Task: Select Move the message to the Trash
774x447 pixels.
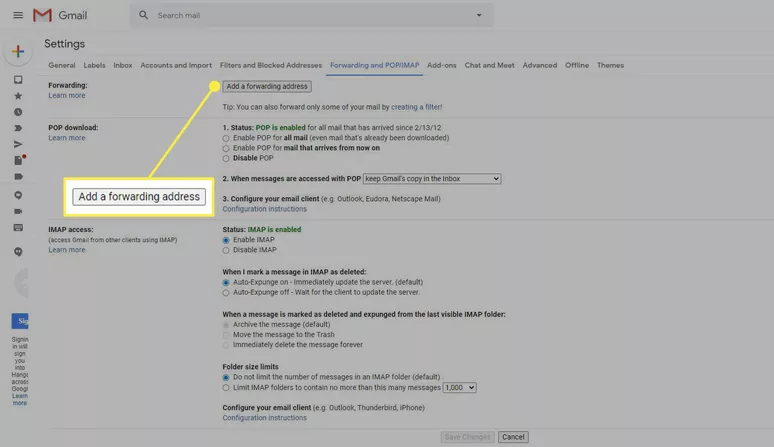Action: (x=226, y=335)
